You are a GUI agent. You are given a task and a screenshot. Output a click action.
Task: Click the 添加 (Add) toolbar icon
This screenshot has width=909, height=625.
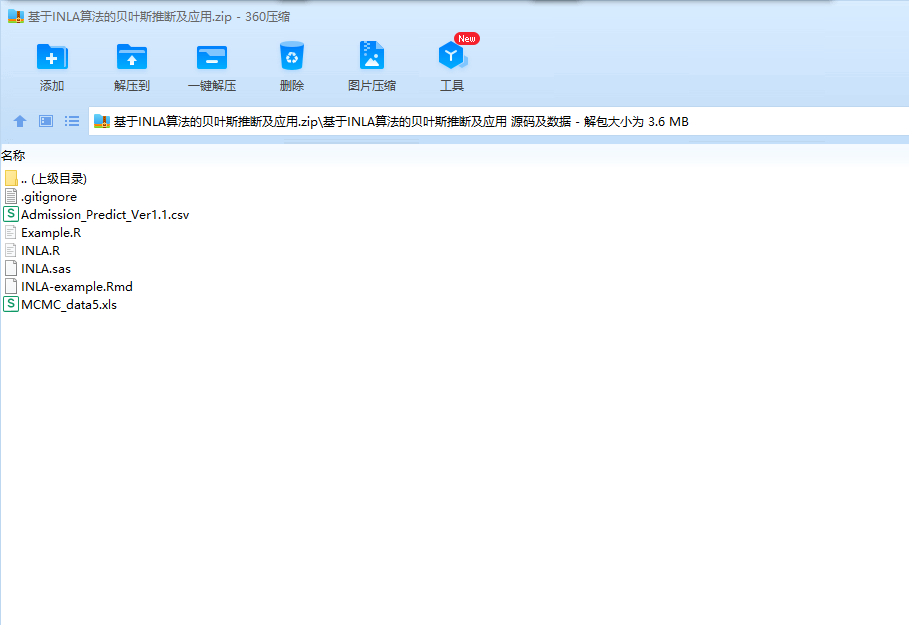[x=52, y=57]
